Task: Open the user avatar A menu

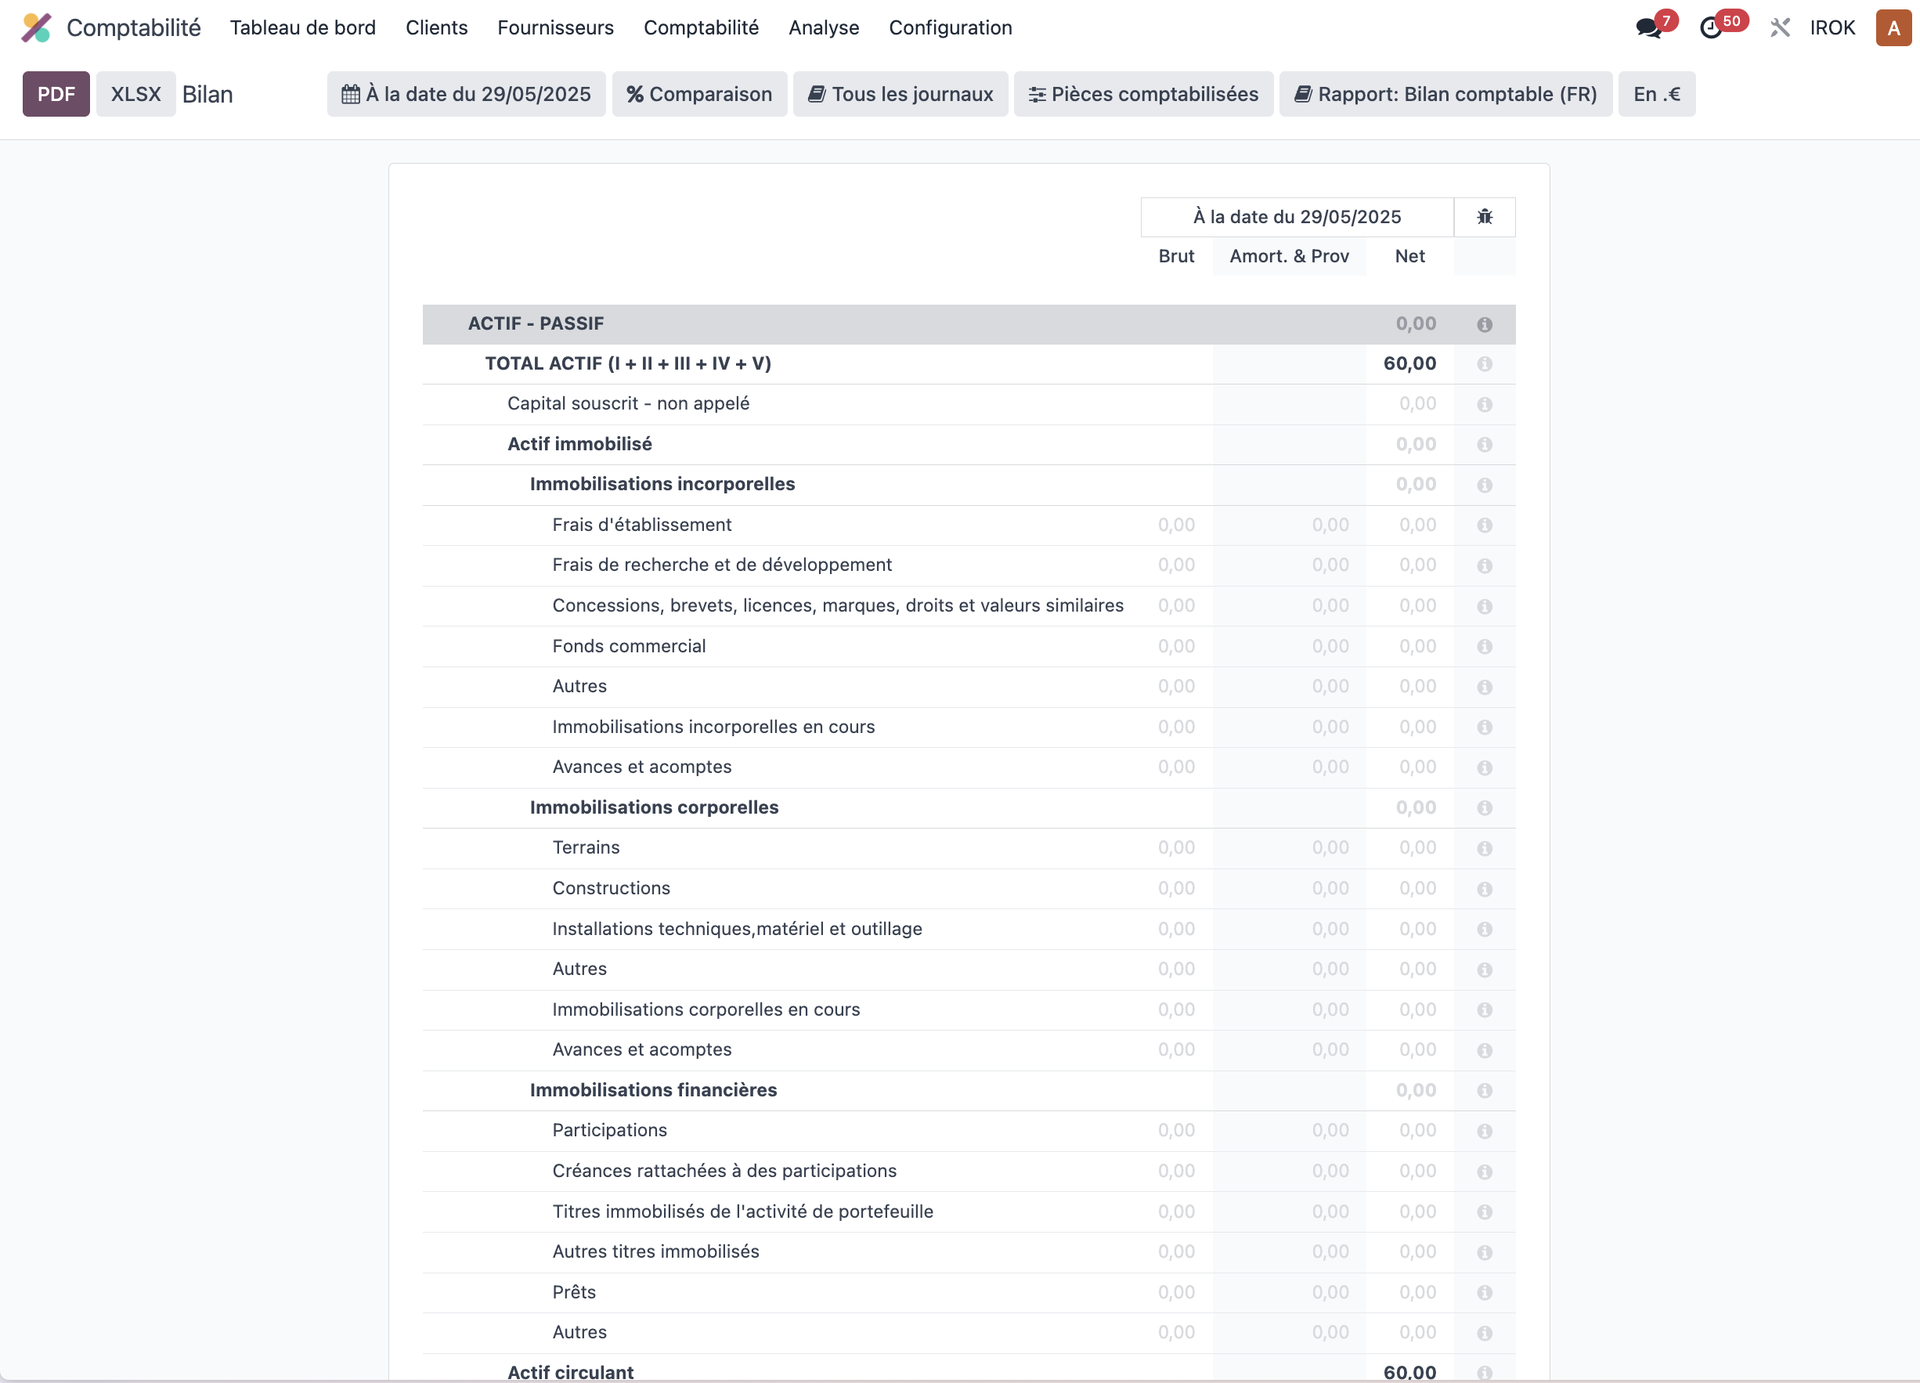Action: [1893, 28]
